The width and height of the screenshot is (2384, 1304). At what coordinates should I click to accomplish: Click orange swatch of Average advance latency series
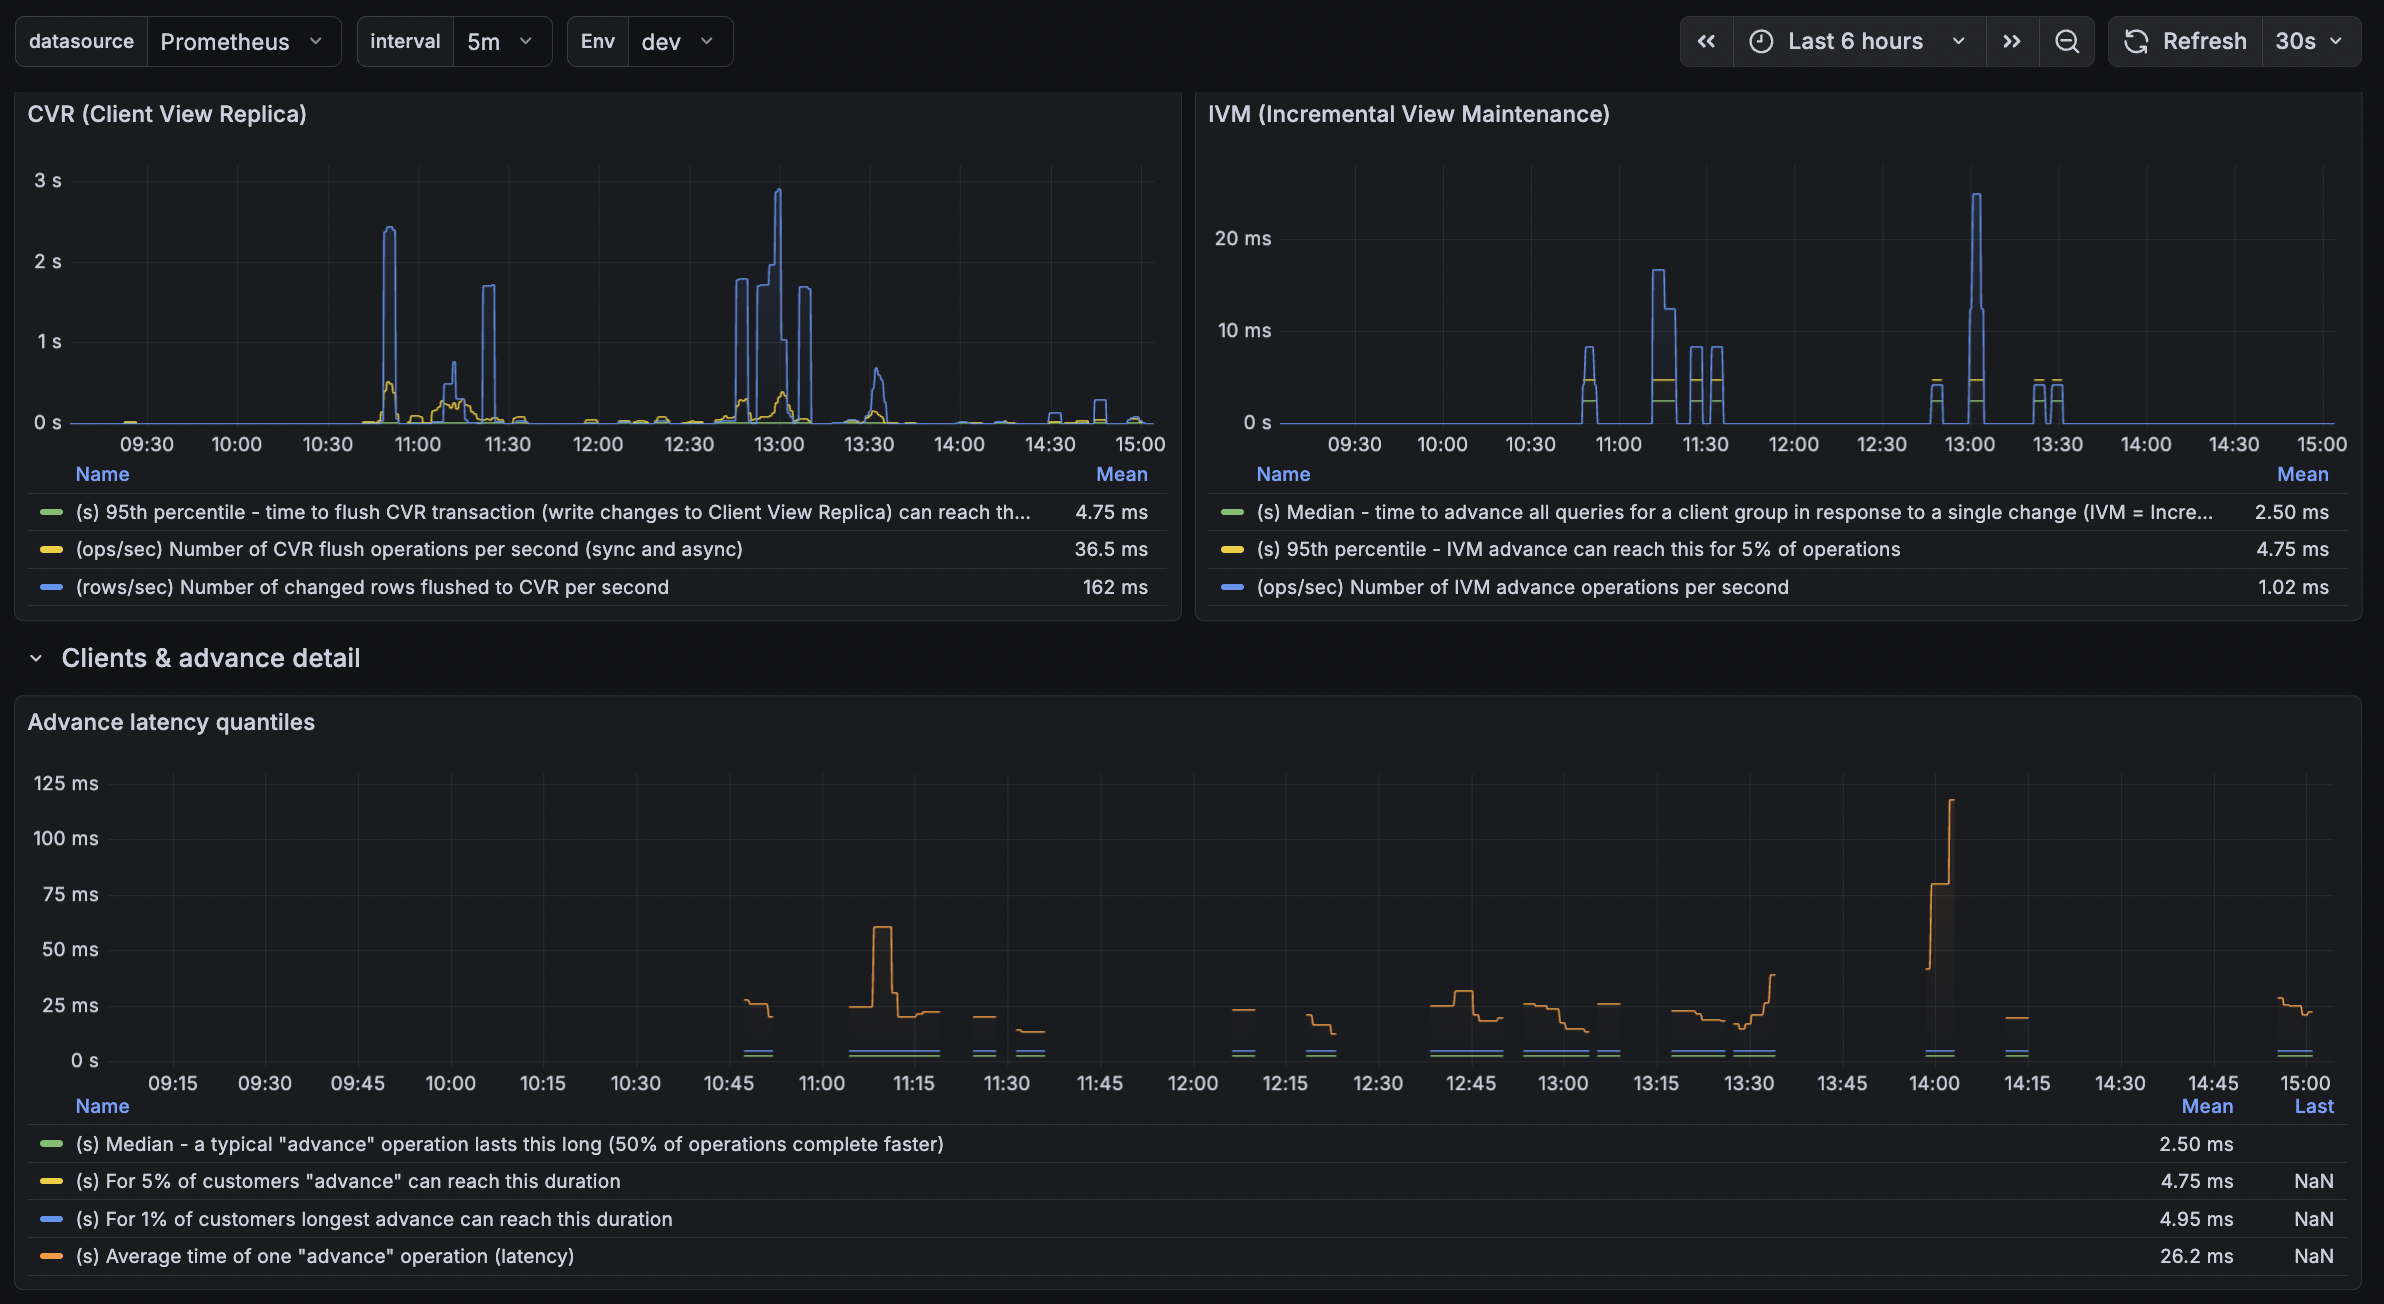pyautogui.click(x=51, y=1256)
